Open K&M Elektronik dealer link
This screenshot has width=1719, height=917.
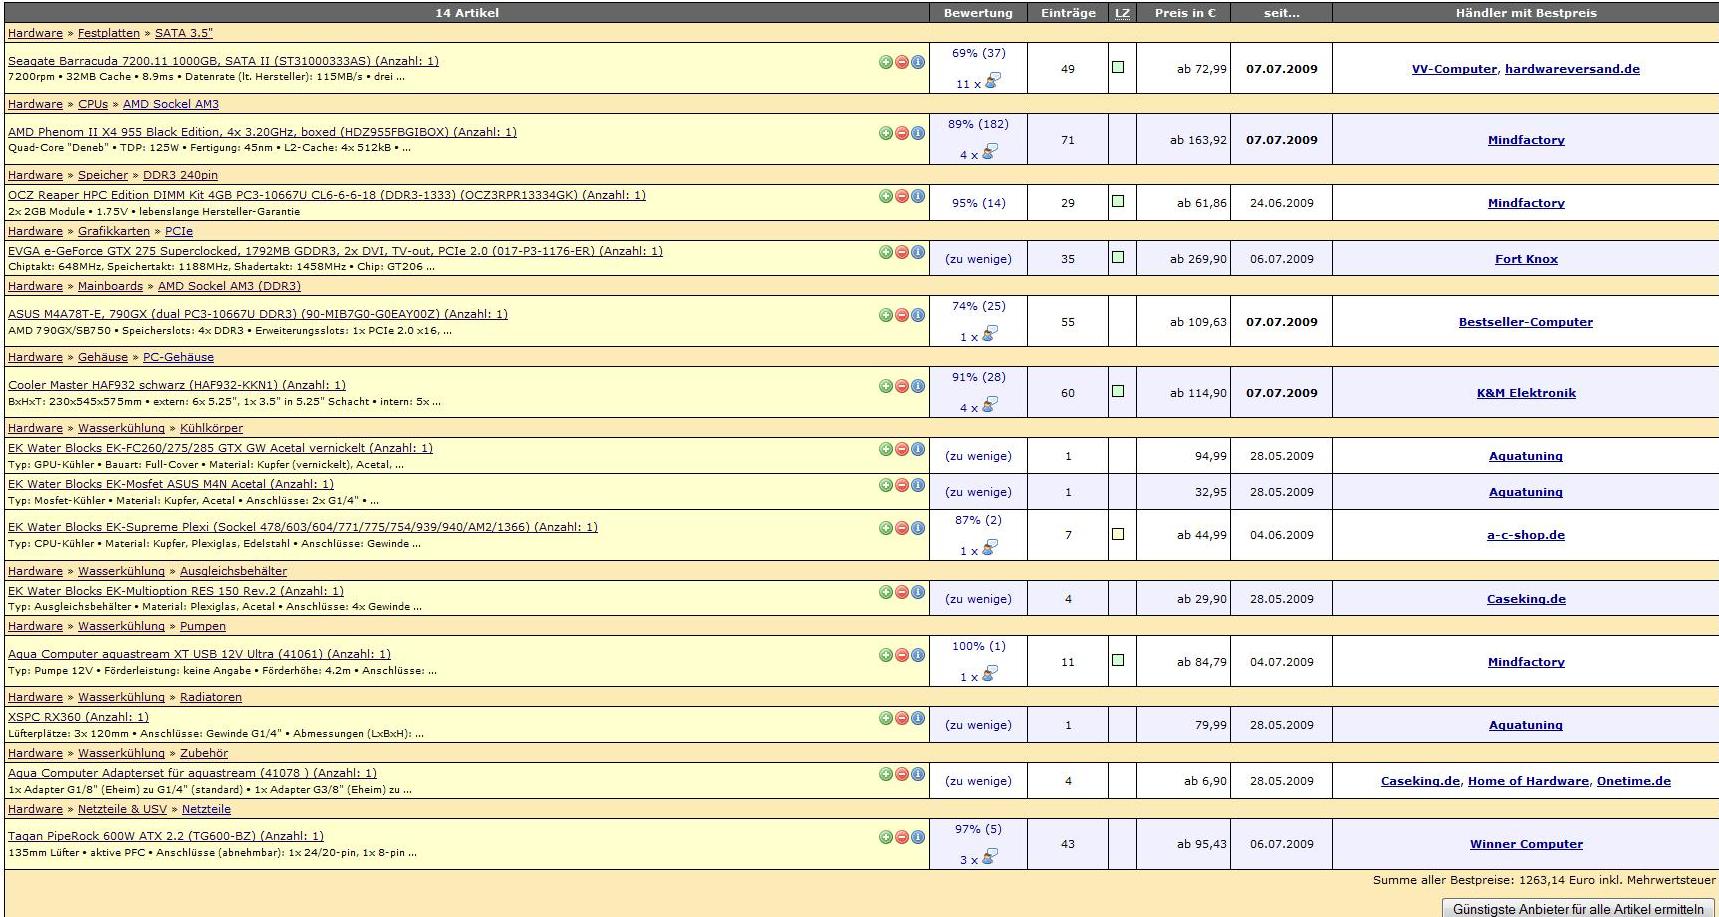(x=1526, y=393)
